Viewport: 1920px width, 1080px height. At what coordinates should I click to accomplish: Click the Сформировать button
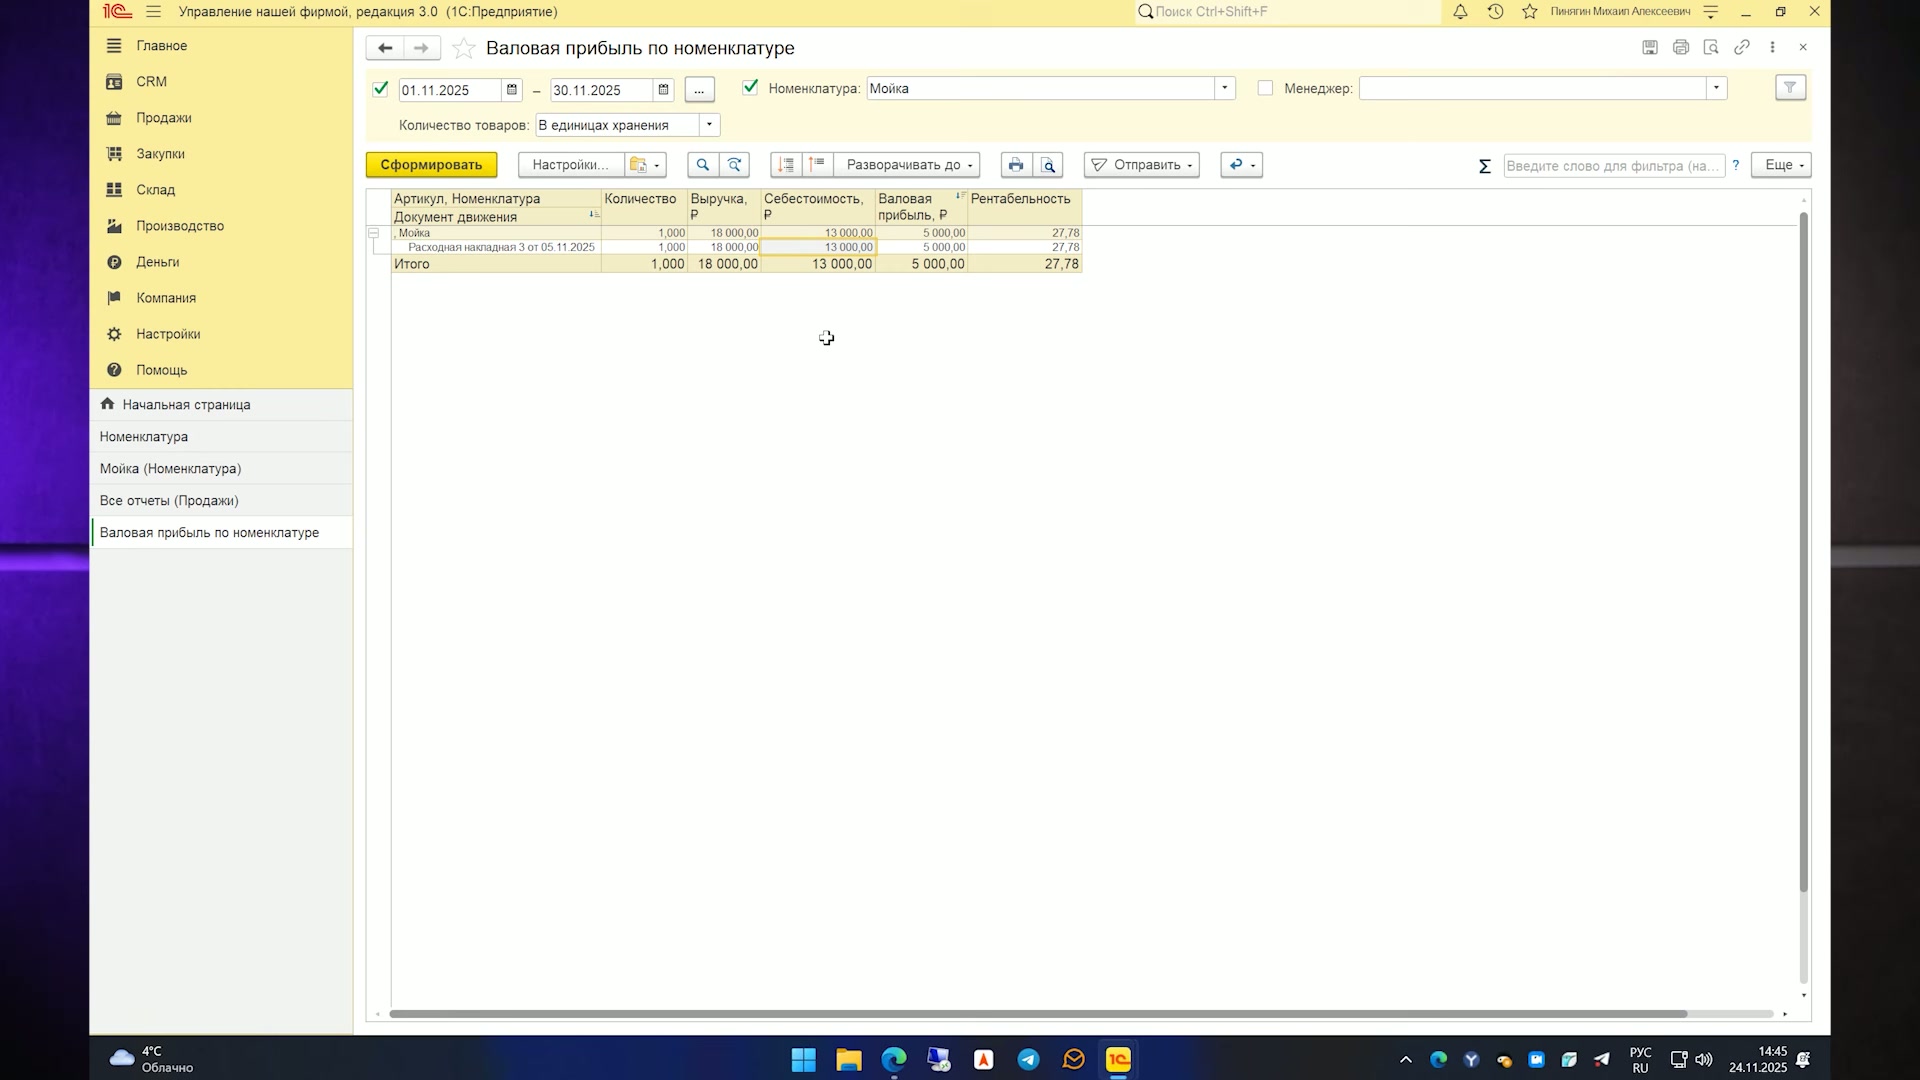click(x=431, y=165)
